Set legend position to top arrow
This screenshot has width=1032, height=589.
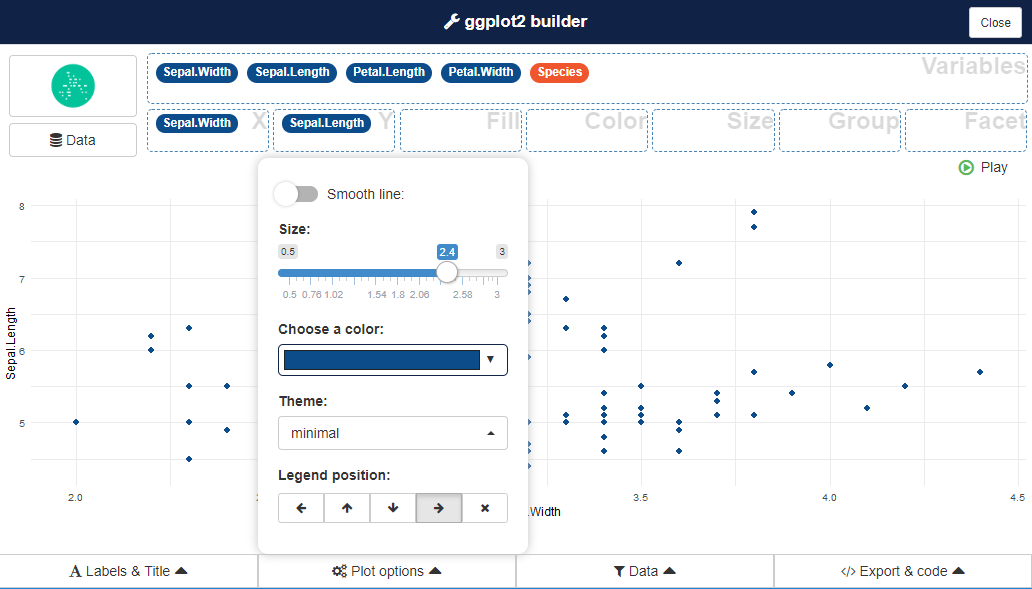click(x=347, y=508)
